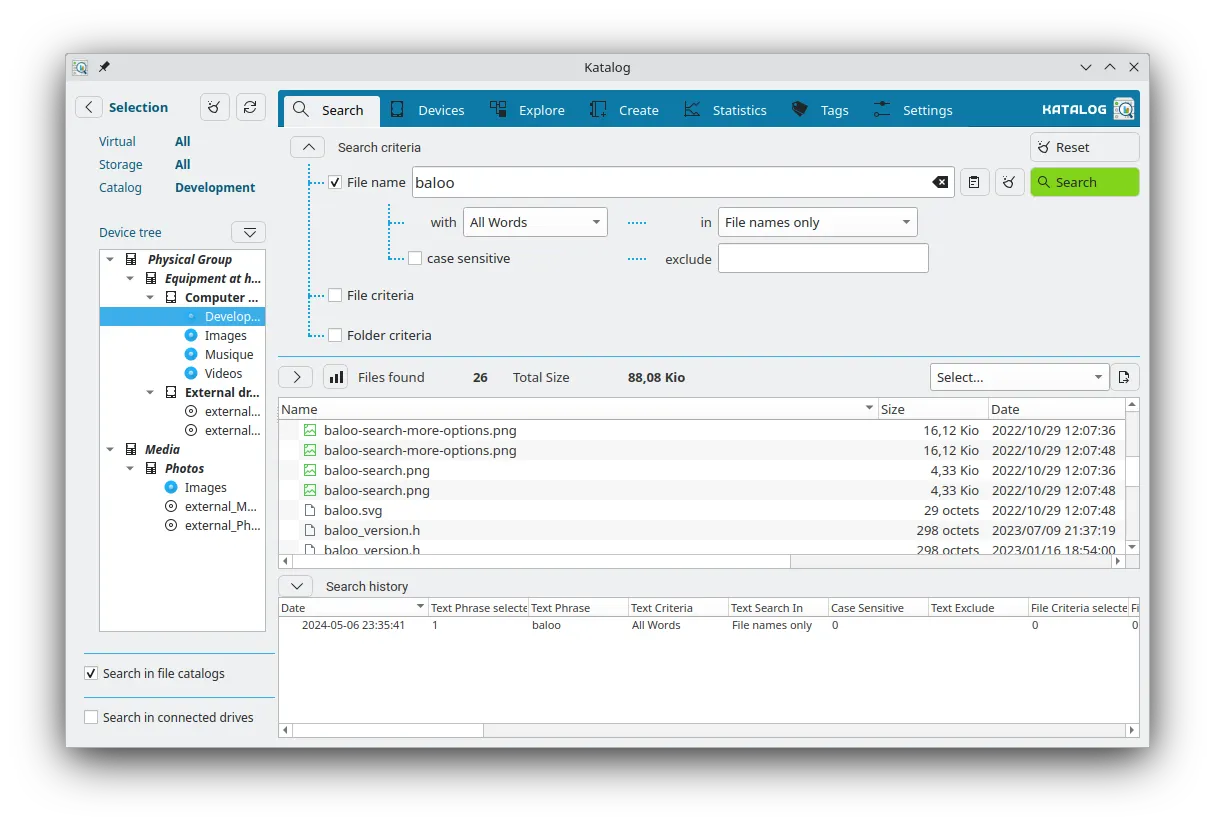1216x826 pixels.
Task: Collapse the Search criteria section
Action: pos(308,147)
